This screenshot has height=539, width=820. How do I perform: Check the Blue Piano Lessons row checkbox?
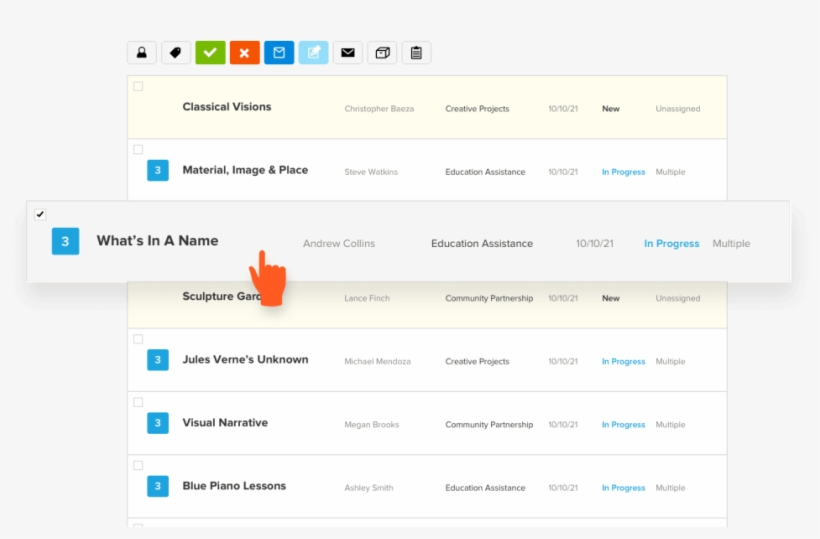pyautogui.click(x=138, y=465)
